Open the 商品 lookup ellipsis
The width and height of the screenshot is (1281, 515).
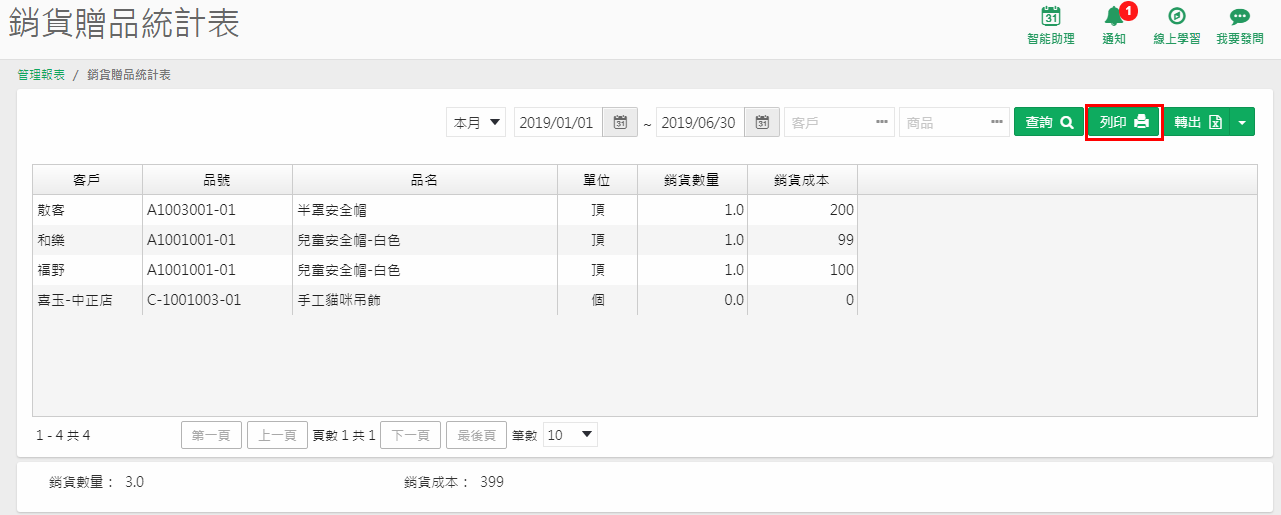997,122
